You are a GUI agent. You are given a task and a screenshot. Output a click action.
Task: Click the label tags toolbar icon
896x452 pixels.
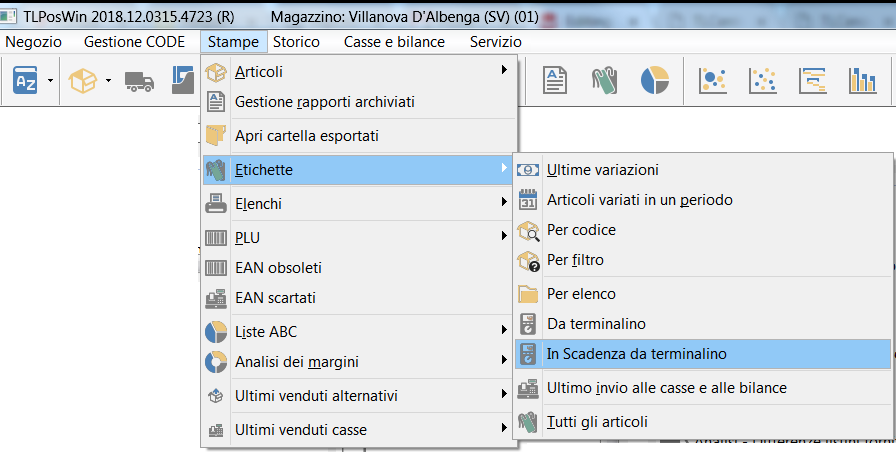603,80
